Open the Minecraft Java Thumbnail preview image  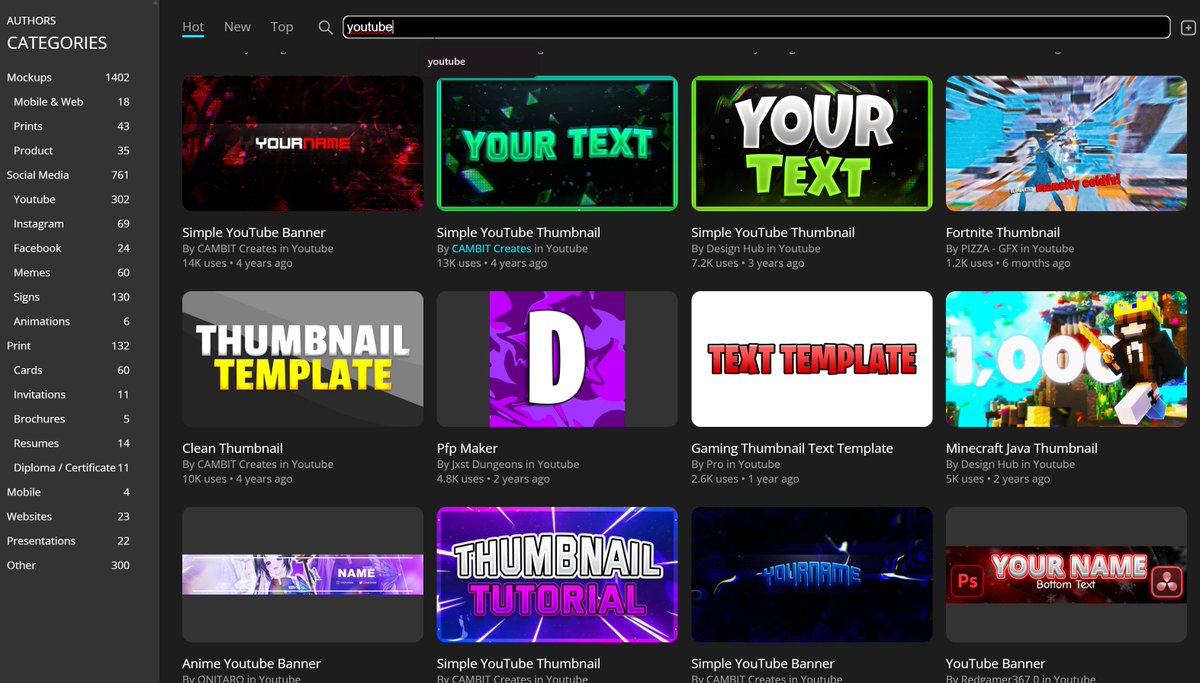pos(1067,359)
